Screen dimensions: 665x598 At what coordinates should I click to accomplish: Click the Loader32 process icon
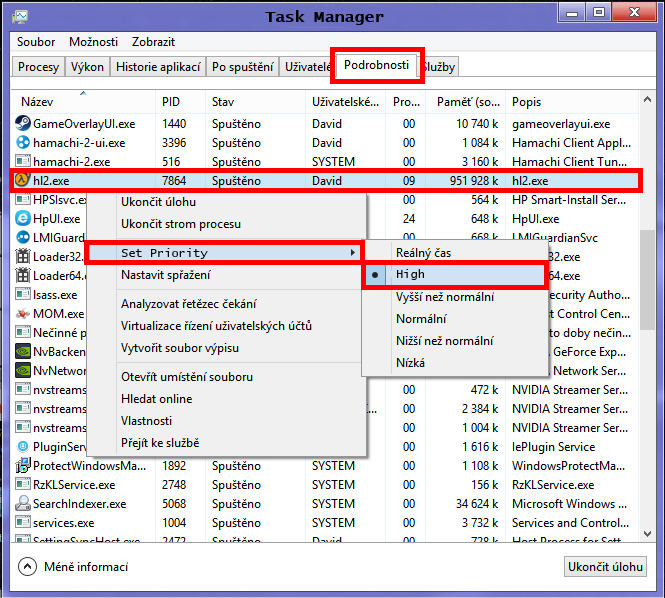(22, 257)
